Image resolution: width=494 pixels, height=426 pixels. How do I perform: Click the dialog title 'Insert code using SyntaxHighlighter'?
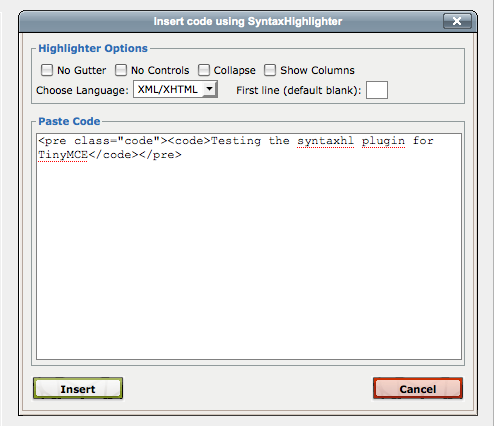(248, 22)
